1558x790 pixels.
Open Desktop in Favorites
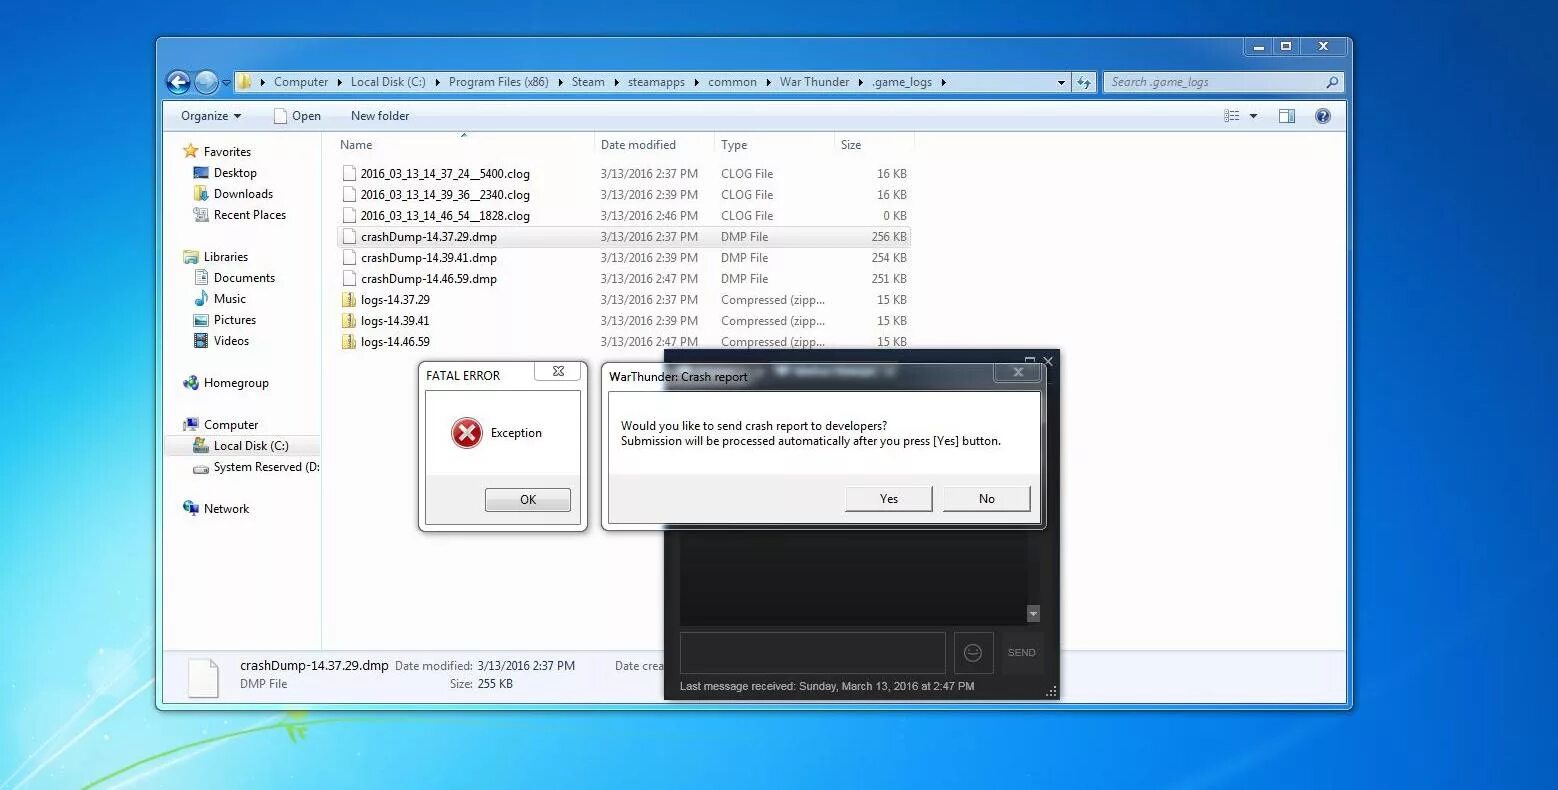235,173
